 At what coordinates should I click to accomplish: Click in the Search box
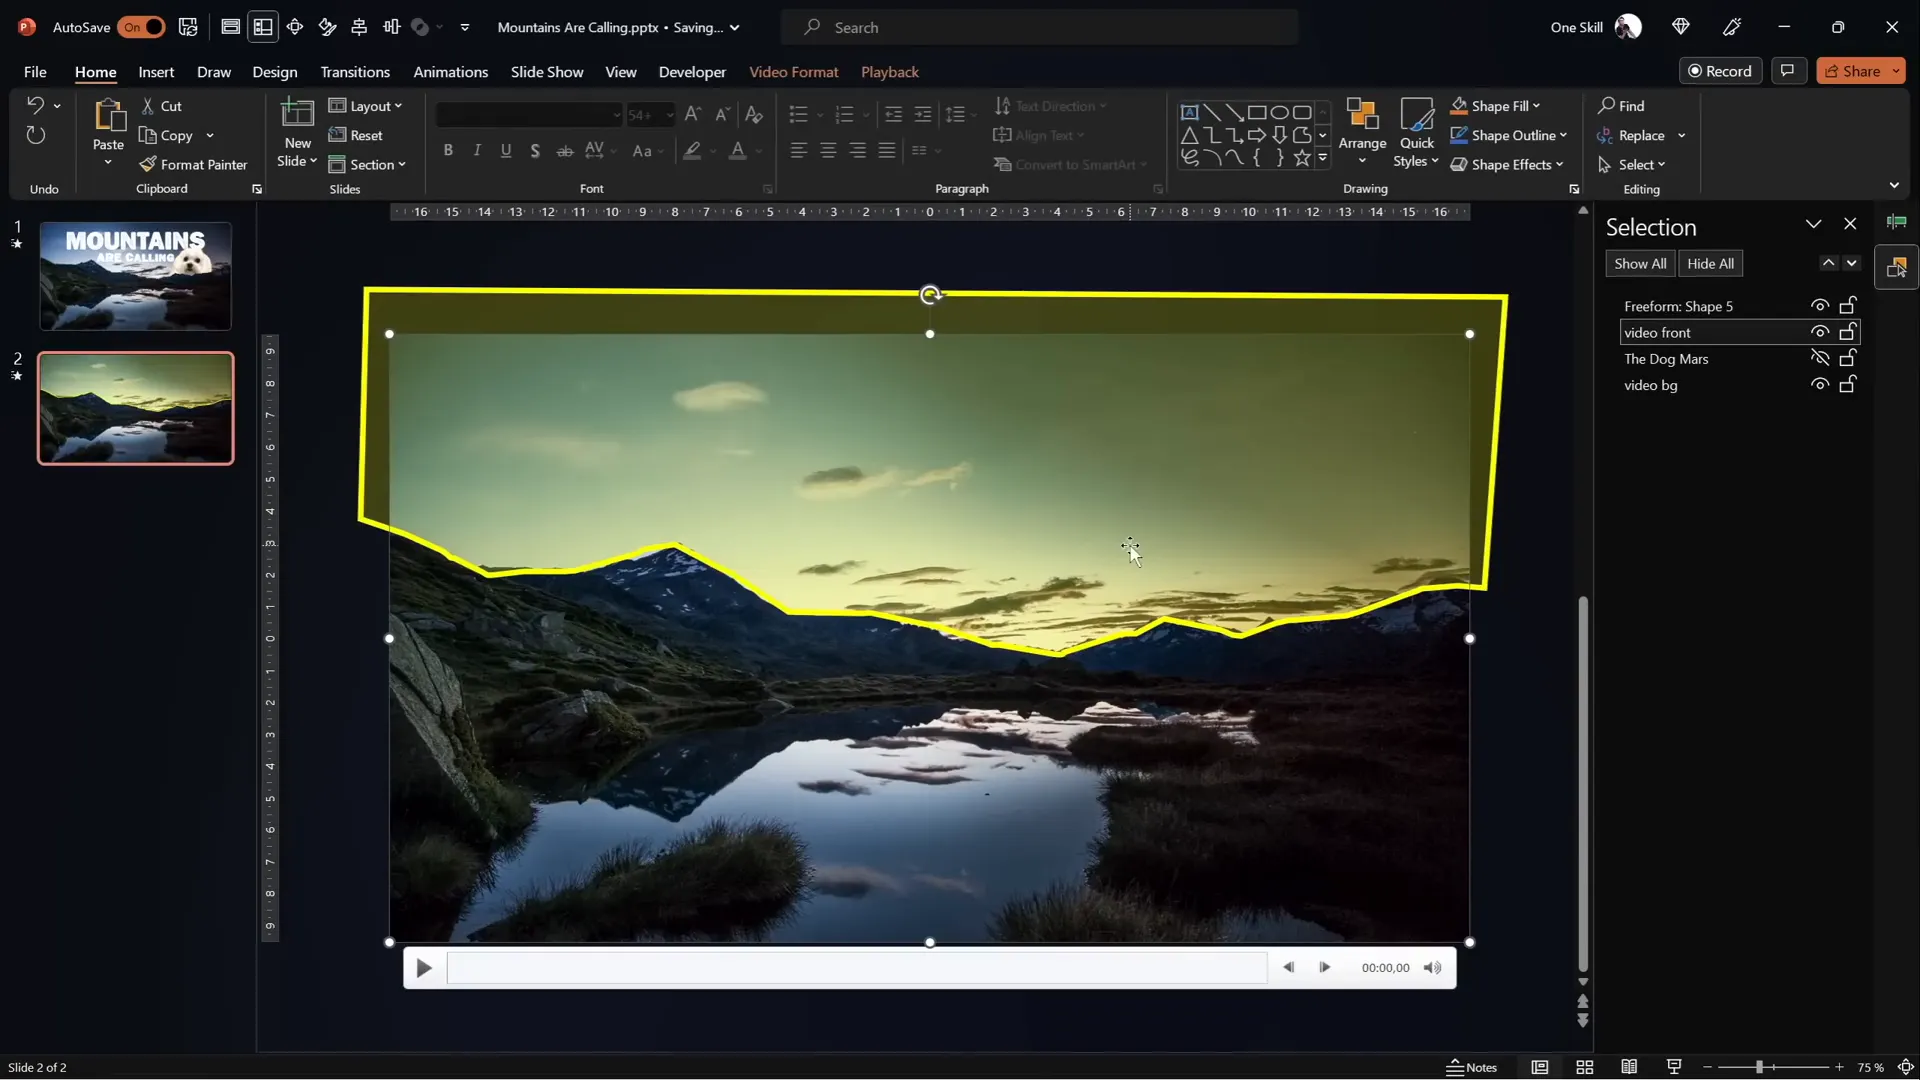coord(1040,27)
